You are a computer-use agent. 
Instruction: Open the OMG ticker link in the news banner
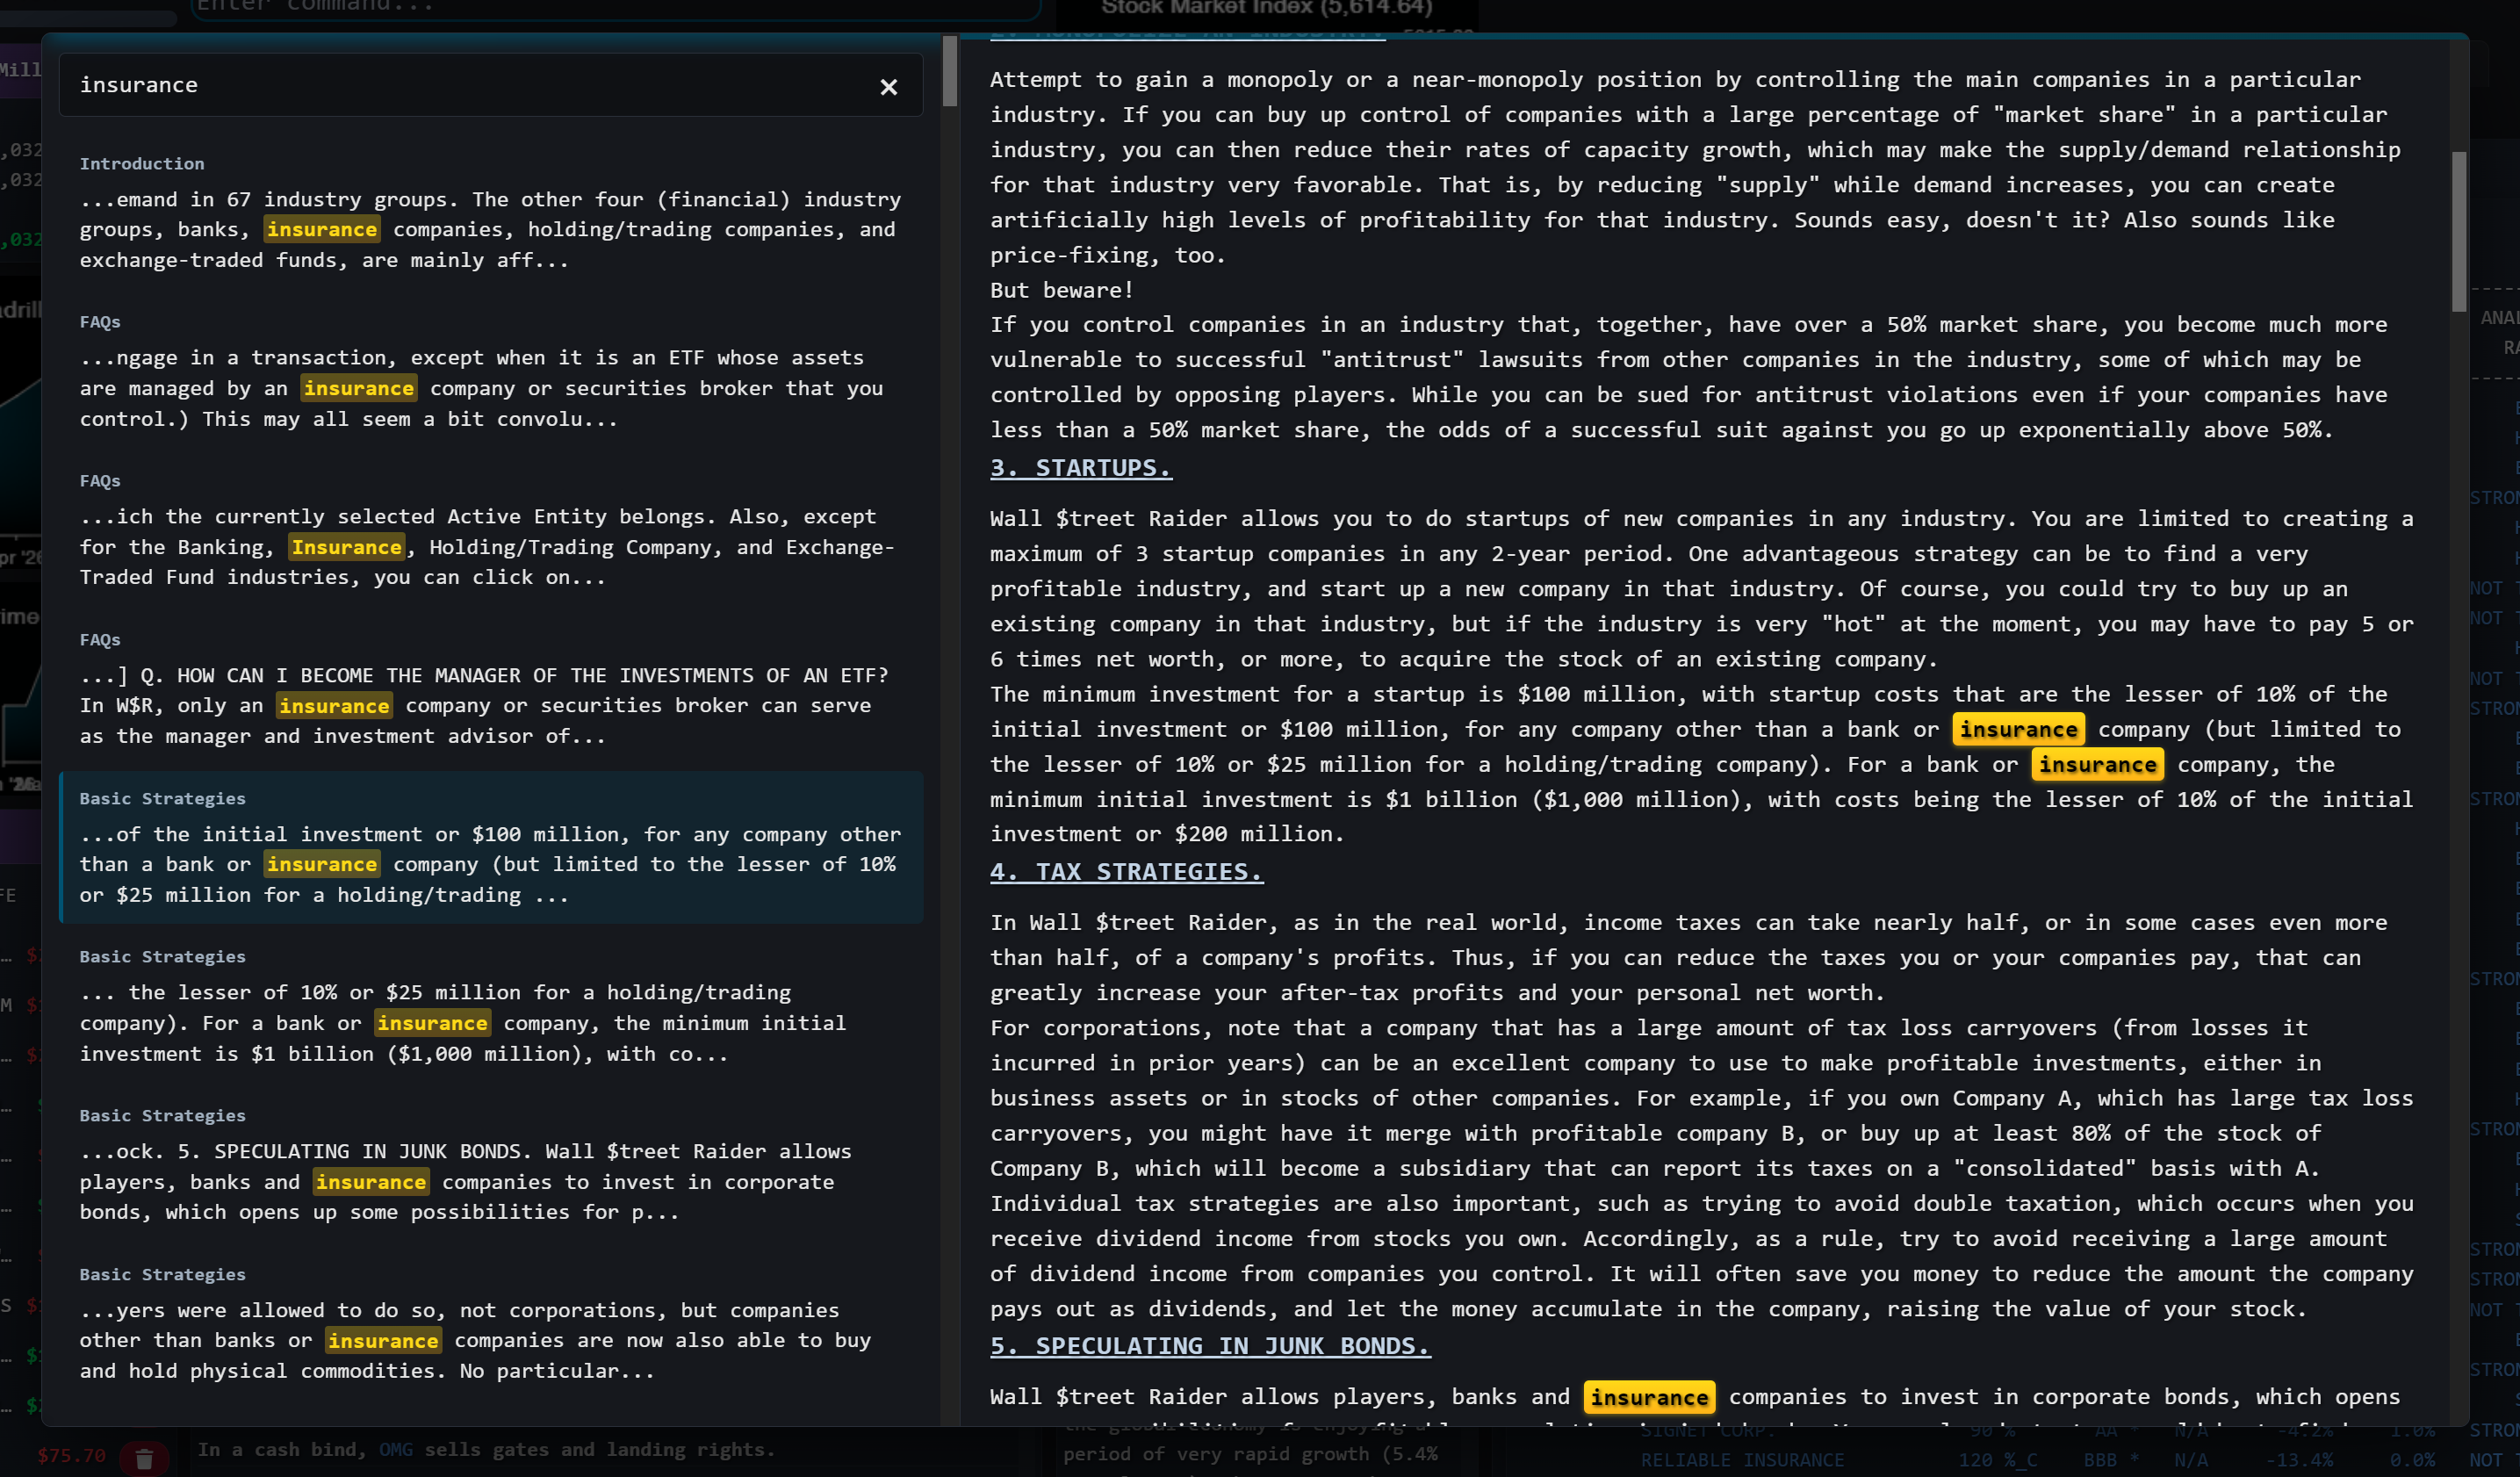(x=396, y=1449)
